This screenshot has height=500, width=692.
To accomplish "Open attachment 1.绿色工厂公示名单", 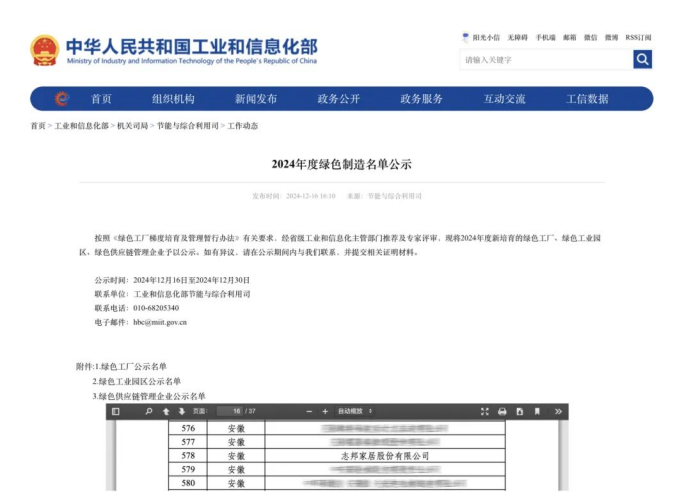I will tap(131, 367).
